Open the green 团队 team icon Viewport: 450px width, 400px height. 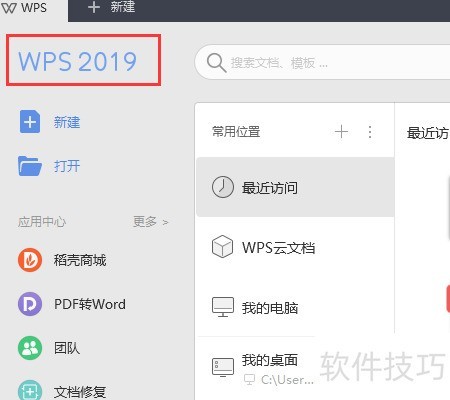tap(30, 348)
